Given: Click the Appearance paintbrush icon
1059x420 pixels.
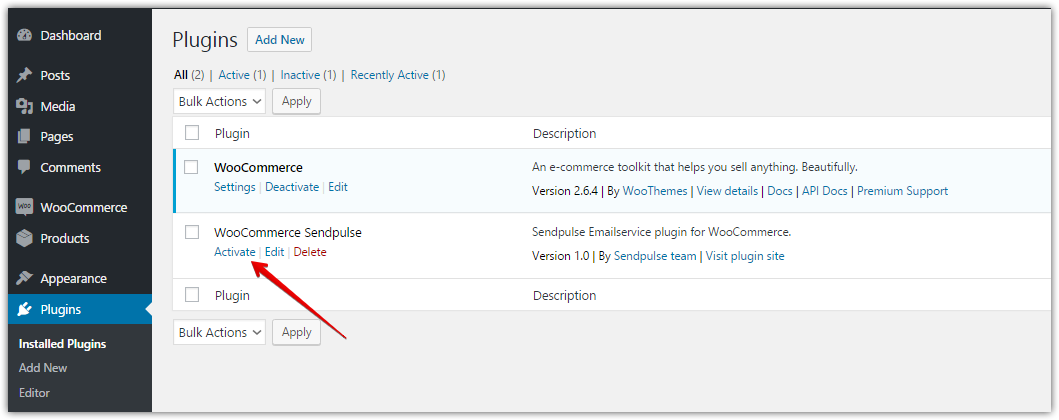Looking at the screenshot, I should click(25, 279).
